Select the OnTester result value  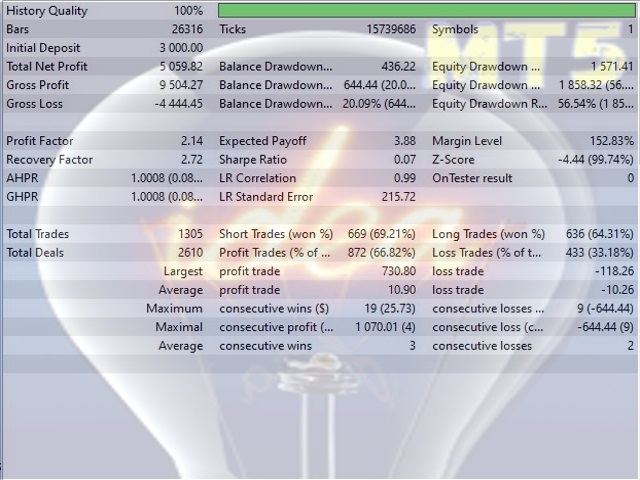coord(629,178)
